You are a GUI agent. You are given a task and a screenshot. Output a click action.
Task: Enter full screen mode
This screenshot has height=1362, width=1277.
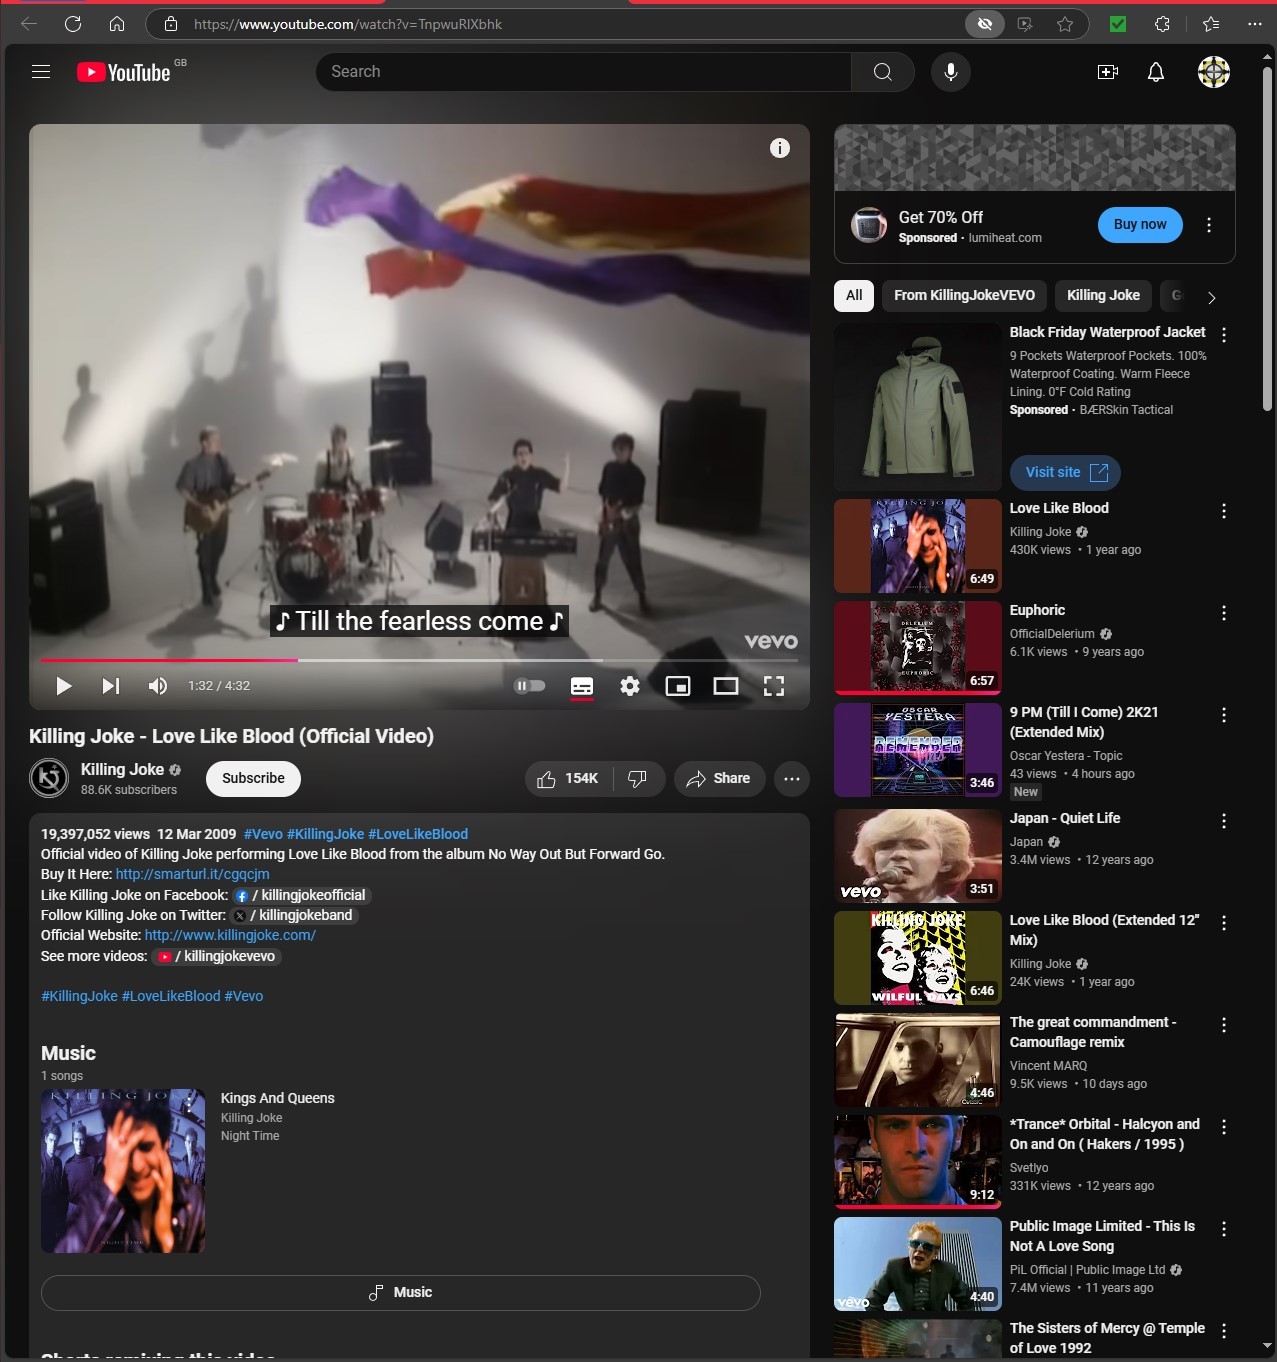[x=774, y=686]
